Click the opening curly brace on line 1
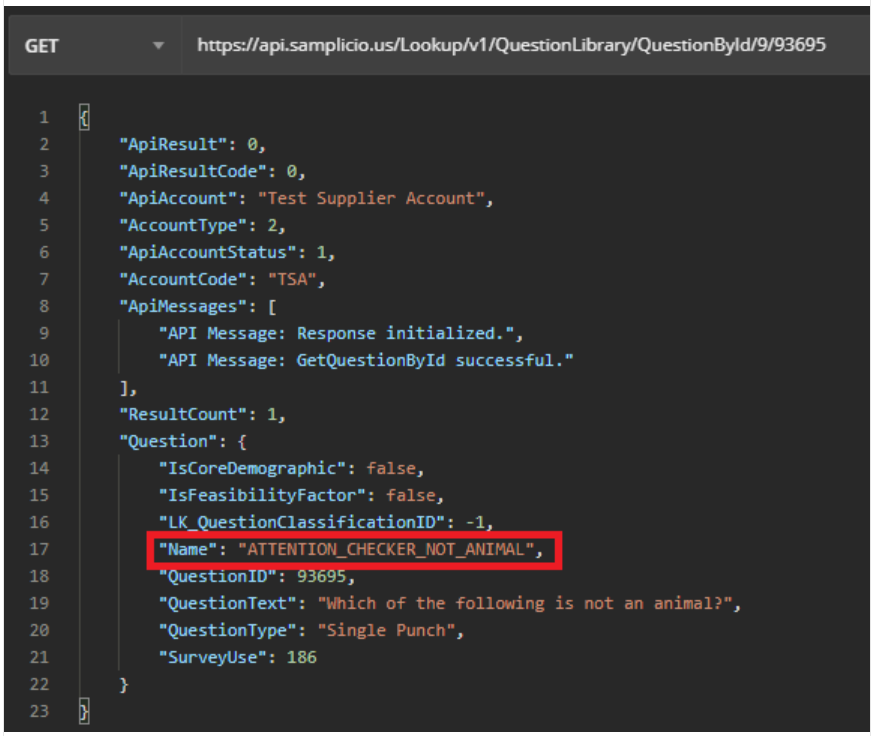This screenshot has width=874, height=736. point(83,118)
